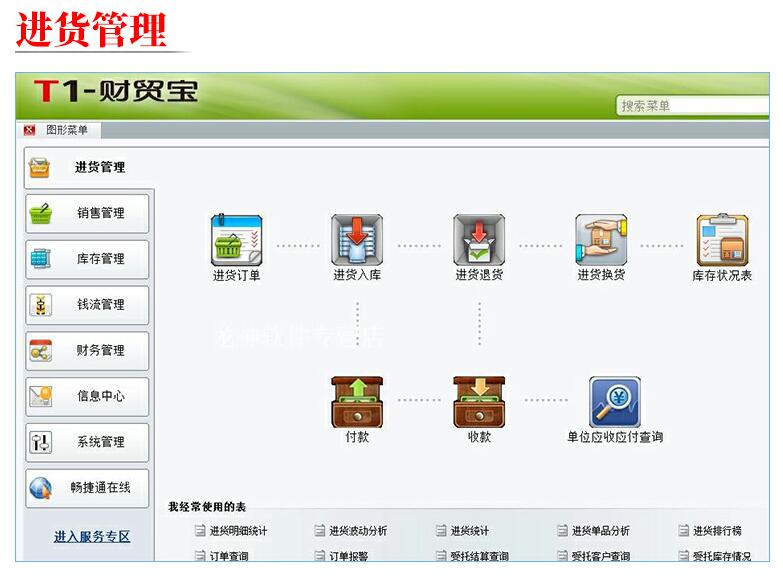Viewport: 783px width, 580px height.
Task: Open the 受托结算查询 report
Action: point(480,556)
